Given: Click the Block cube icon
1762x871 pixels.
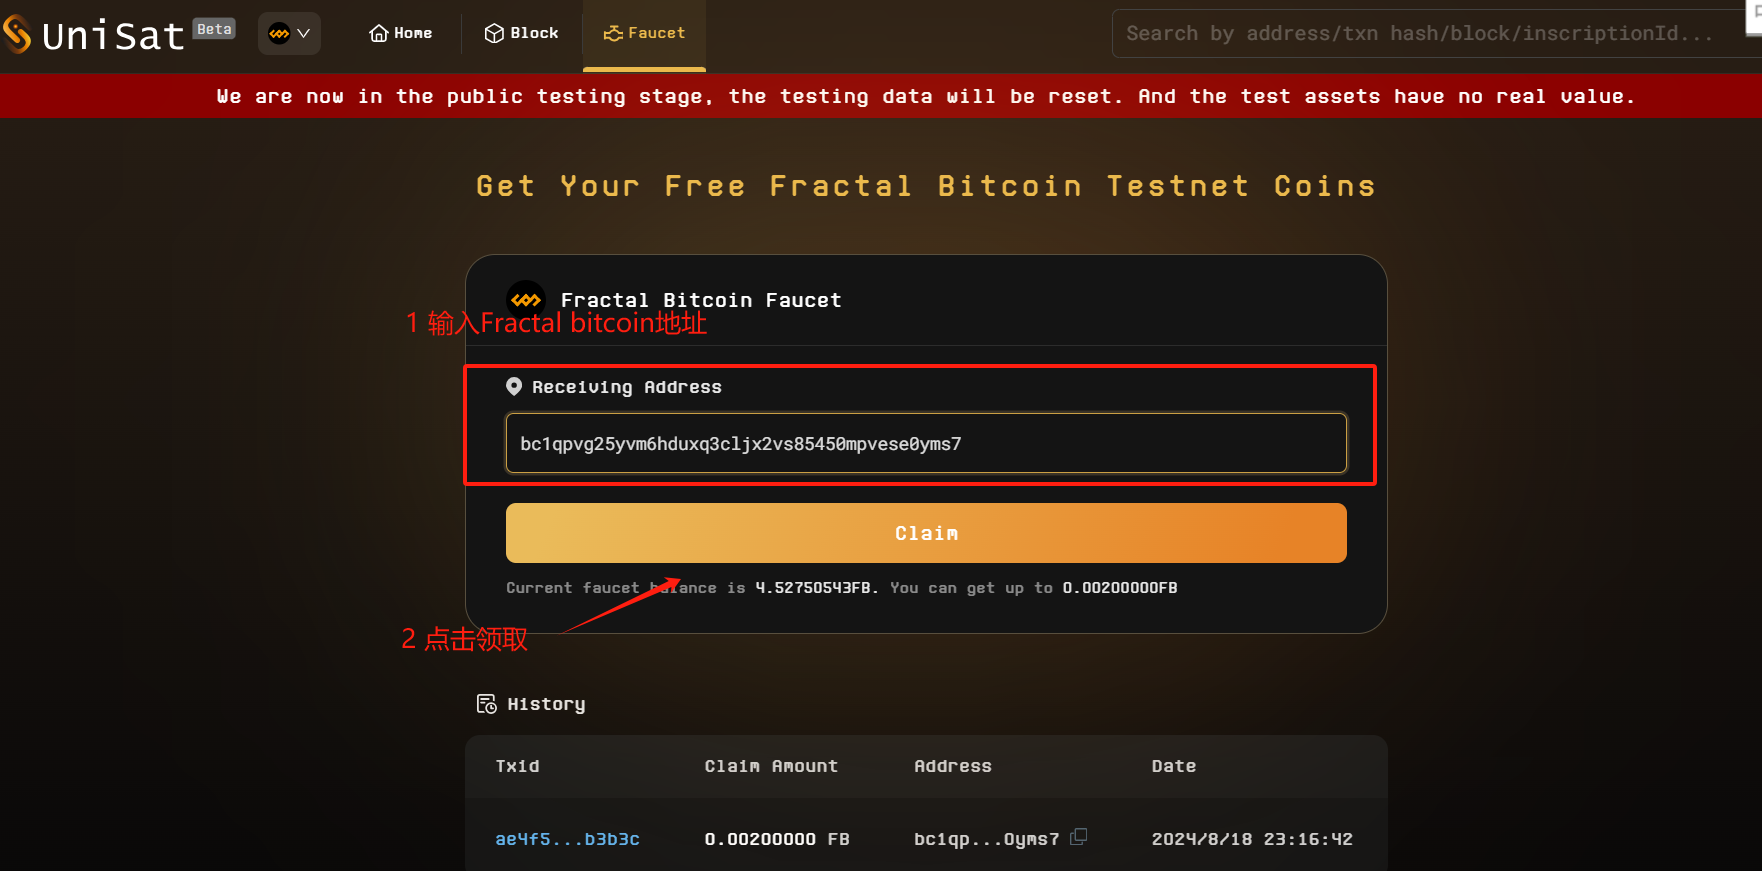Looking at the screenshot, I should pos(495,33).
